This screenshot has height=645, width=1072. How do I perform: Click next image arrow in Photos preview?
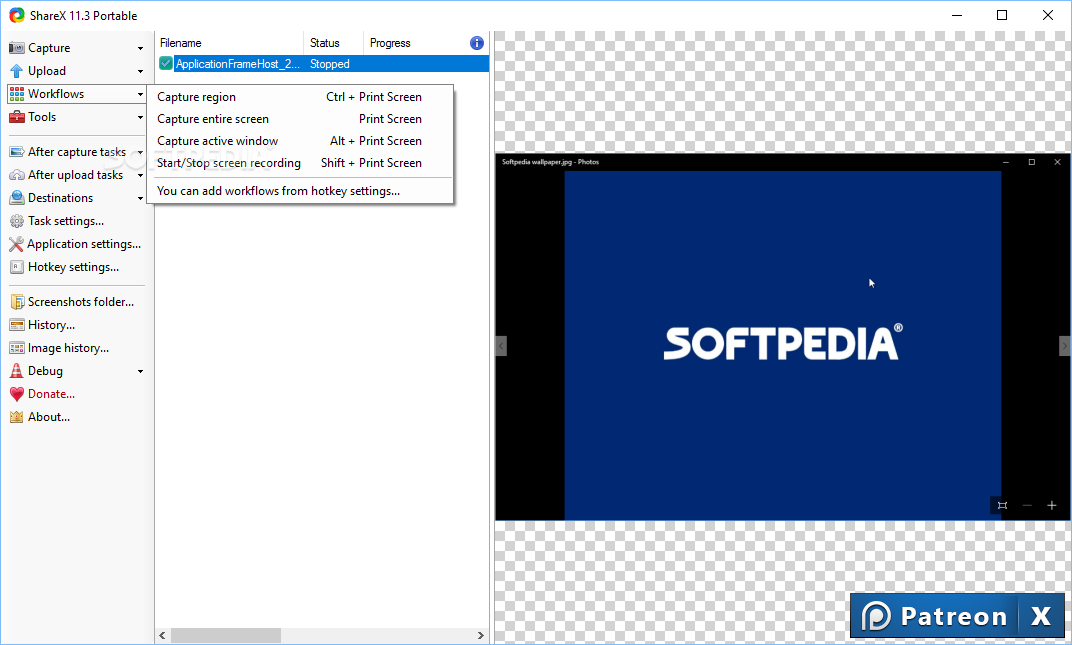(1064, 346)
